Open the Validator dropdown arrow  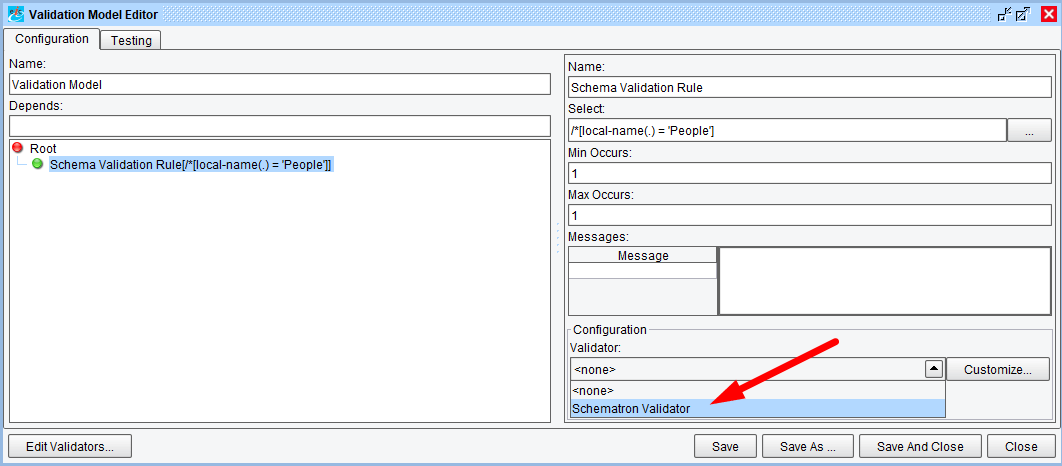coord(932,369)
